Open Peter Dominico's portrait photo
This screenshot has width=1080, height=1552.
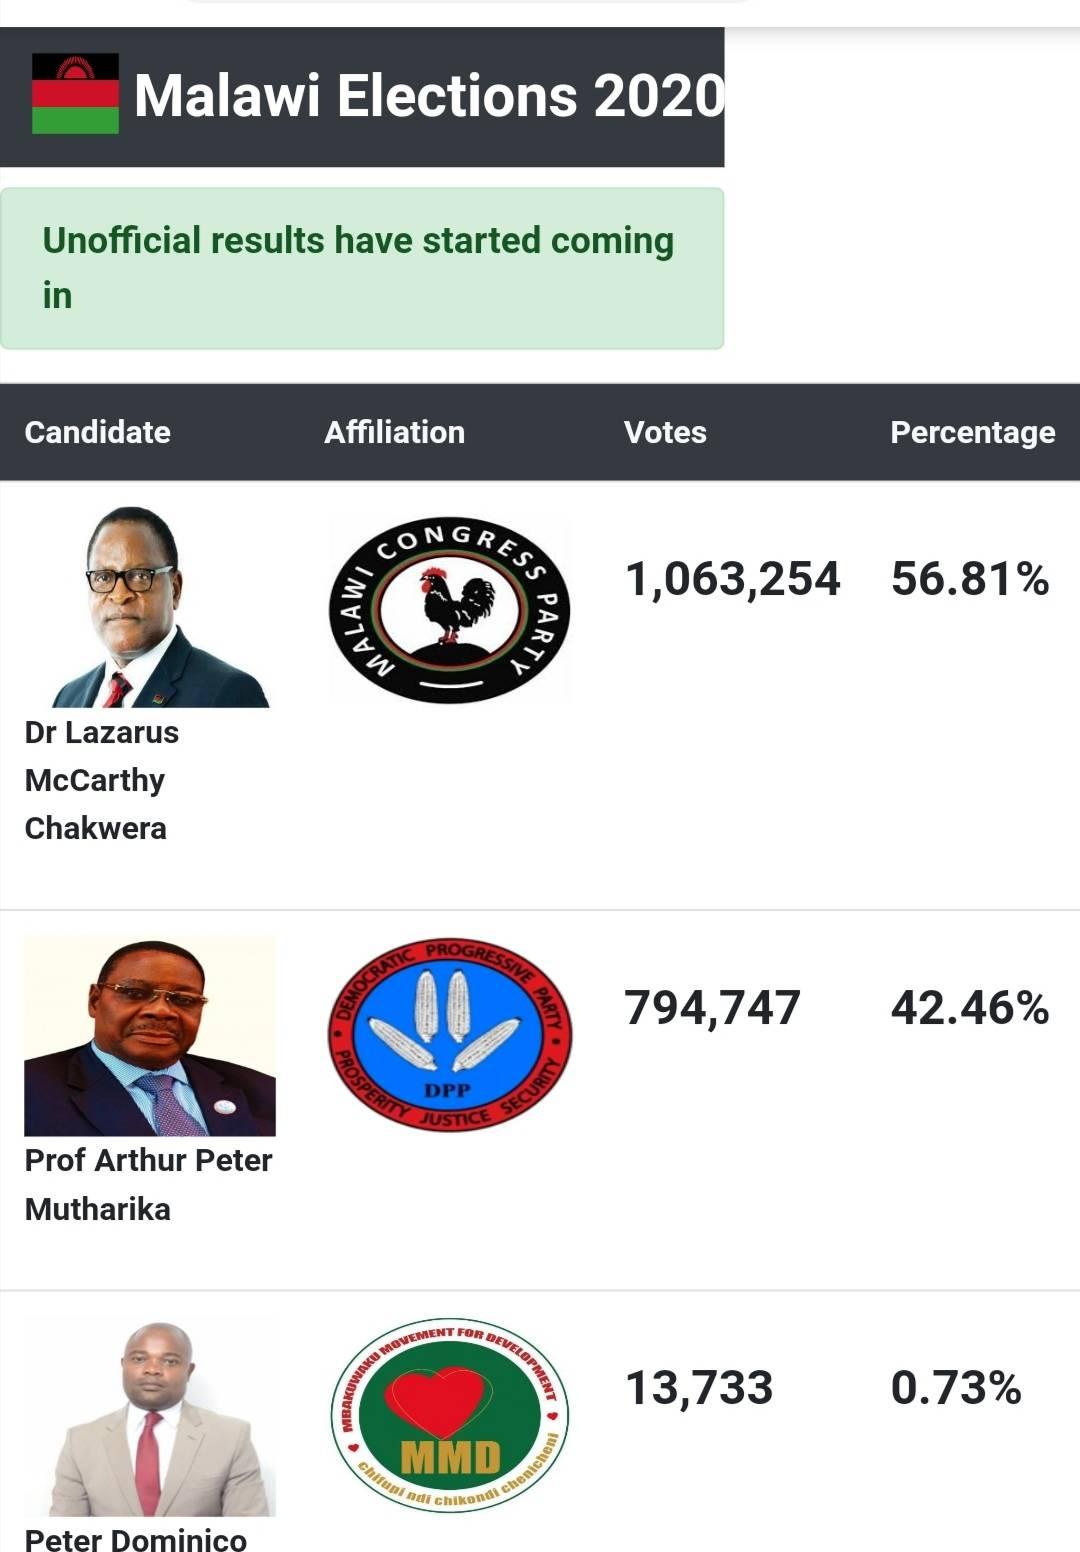coord(150,1418)
